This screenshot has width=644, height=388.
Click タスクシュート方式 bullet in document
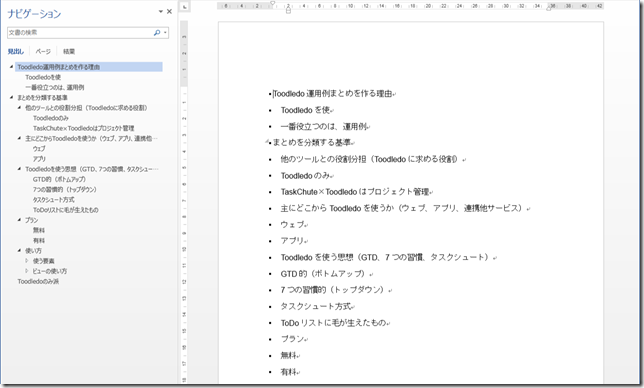pos(316,306)
